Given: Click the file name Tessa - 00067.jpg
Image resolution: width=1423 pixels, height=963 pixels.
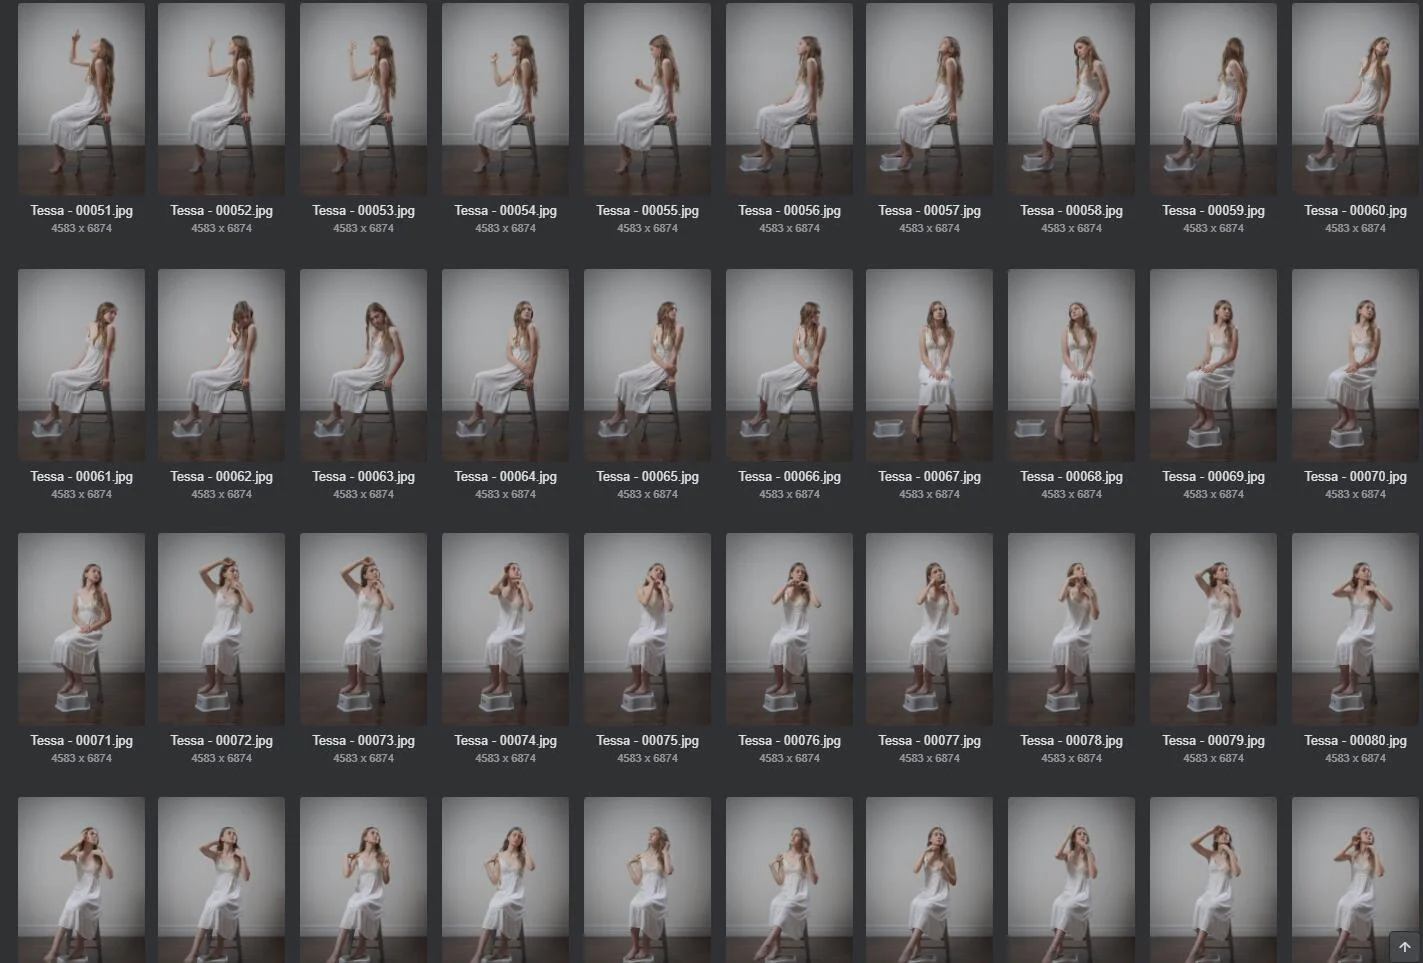Looking at the screenshot, I should coord(929,477).
